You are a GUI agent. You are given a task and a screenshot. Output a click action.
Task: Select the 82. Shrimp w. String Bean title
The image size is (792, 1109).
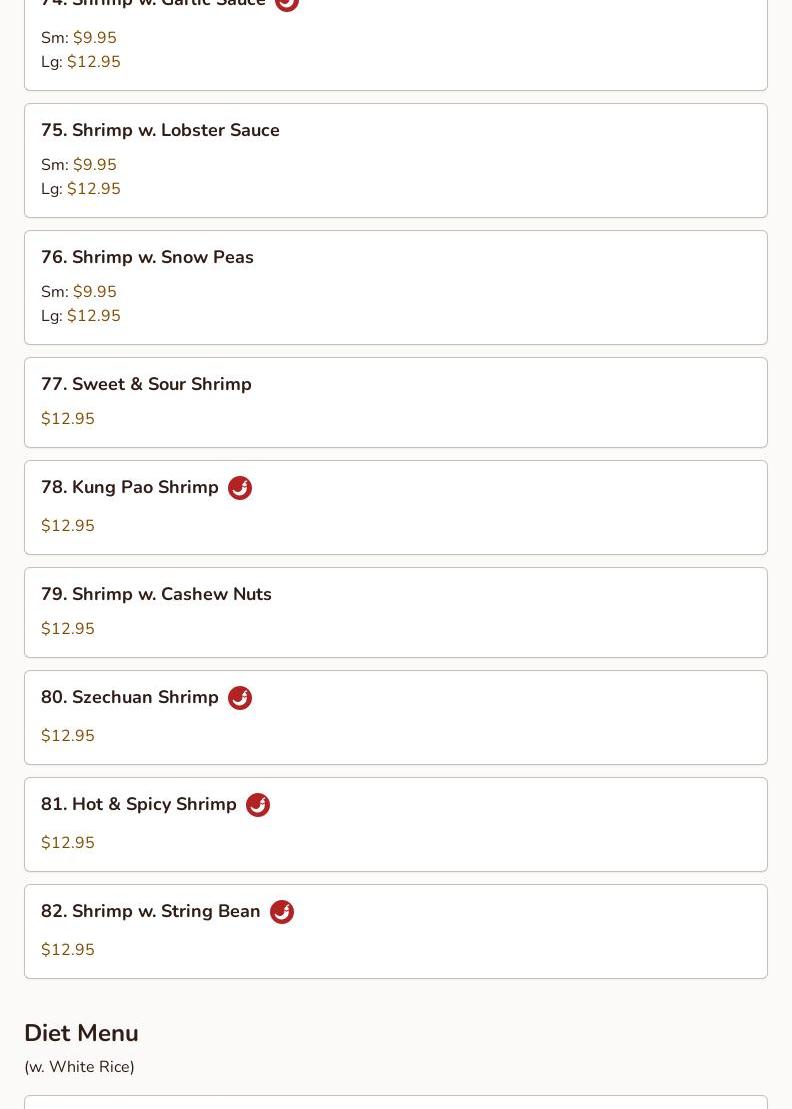pos(151,911)
